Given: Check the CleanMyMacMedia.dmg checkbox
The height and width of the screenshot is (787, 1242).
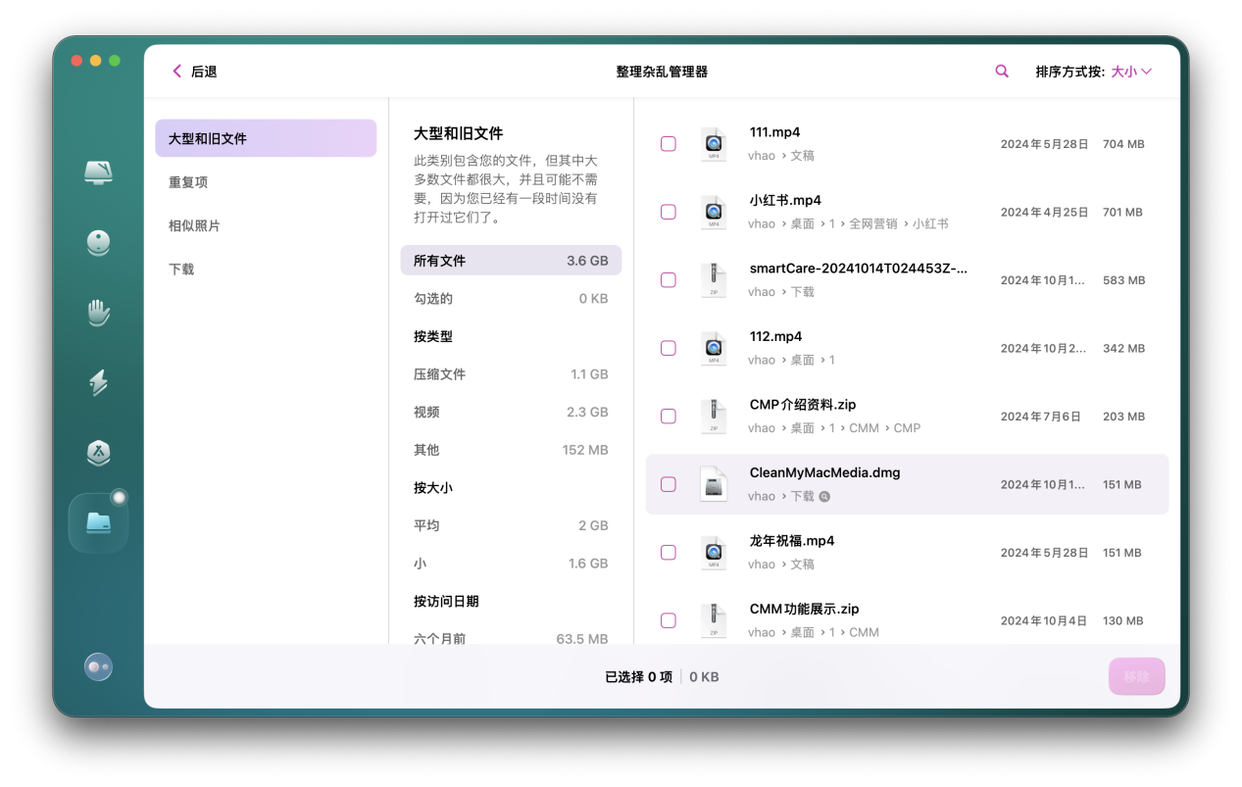Looking at the screenshot, I should tap(668, 484).
